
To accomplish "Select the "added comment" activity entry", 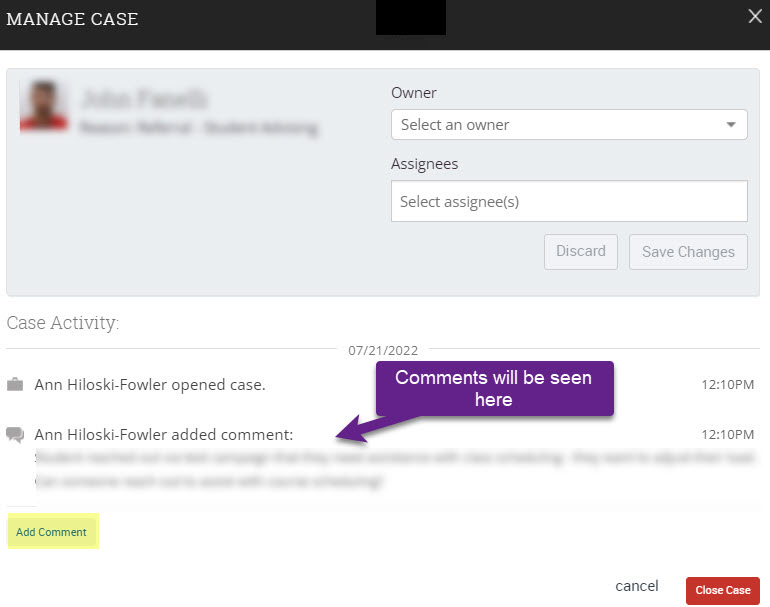I will pyautogui.click(x=164, y=435).
